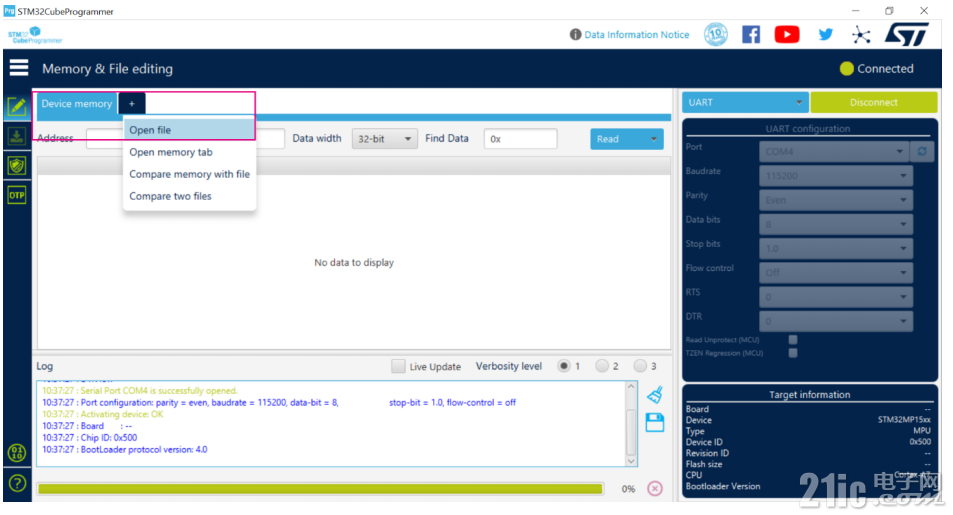Viewport: 953px width, 515px height.
Task: Choose Compare memory with file
Action: point(189,174)
